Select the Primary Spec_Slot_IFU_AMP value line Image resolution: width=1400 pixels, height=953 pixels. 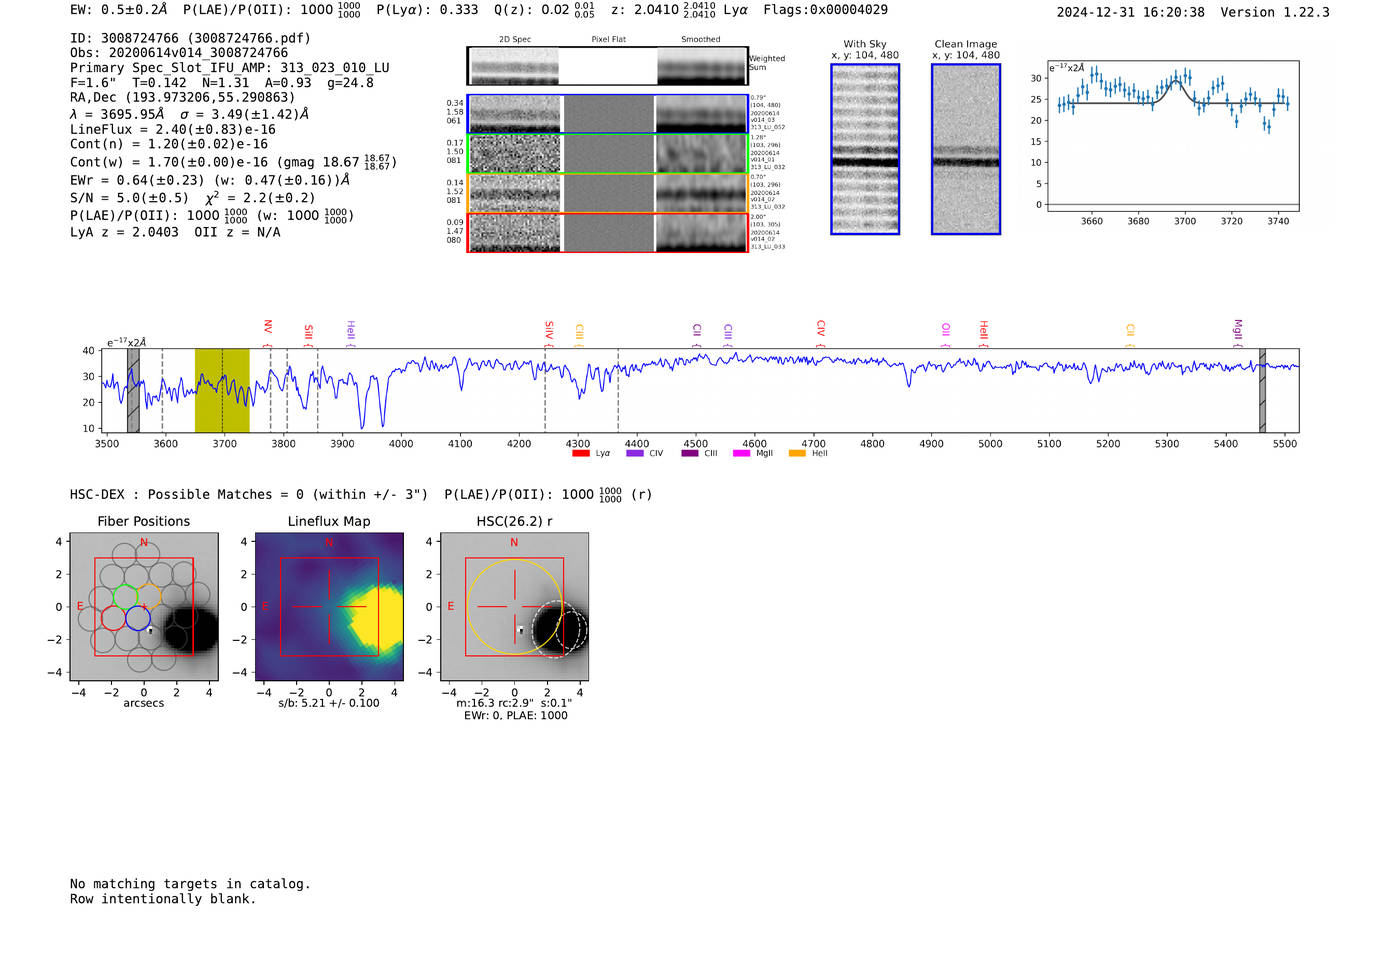(x=230, y=68)
